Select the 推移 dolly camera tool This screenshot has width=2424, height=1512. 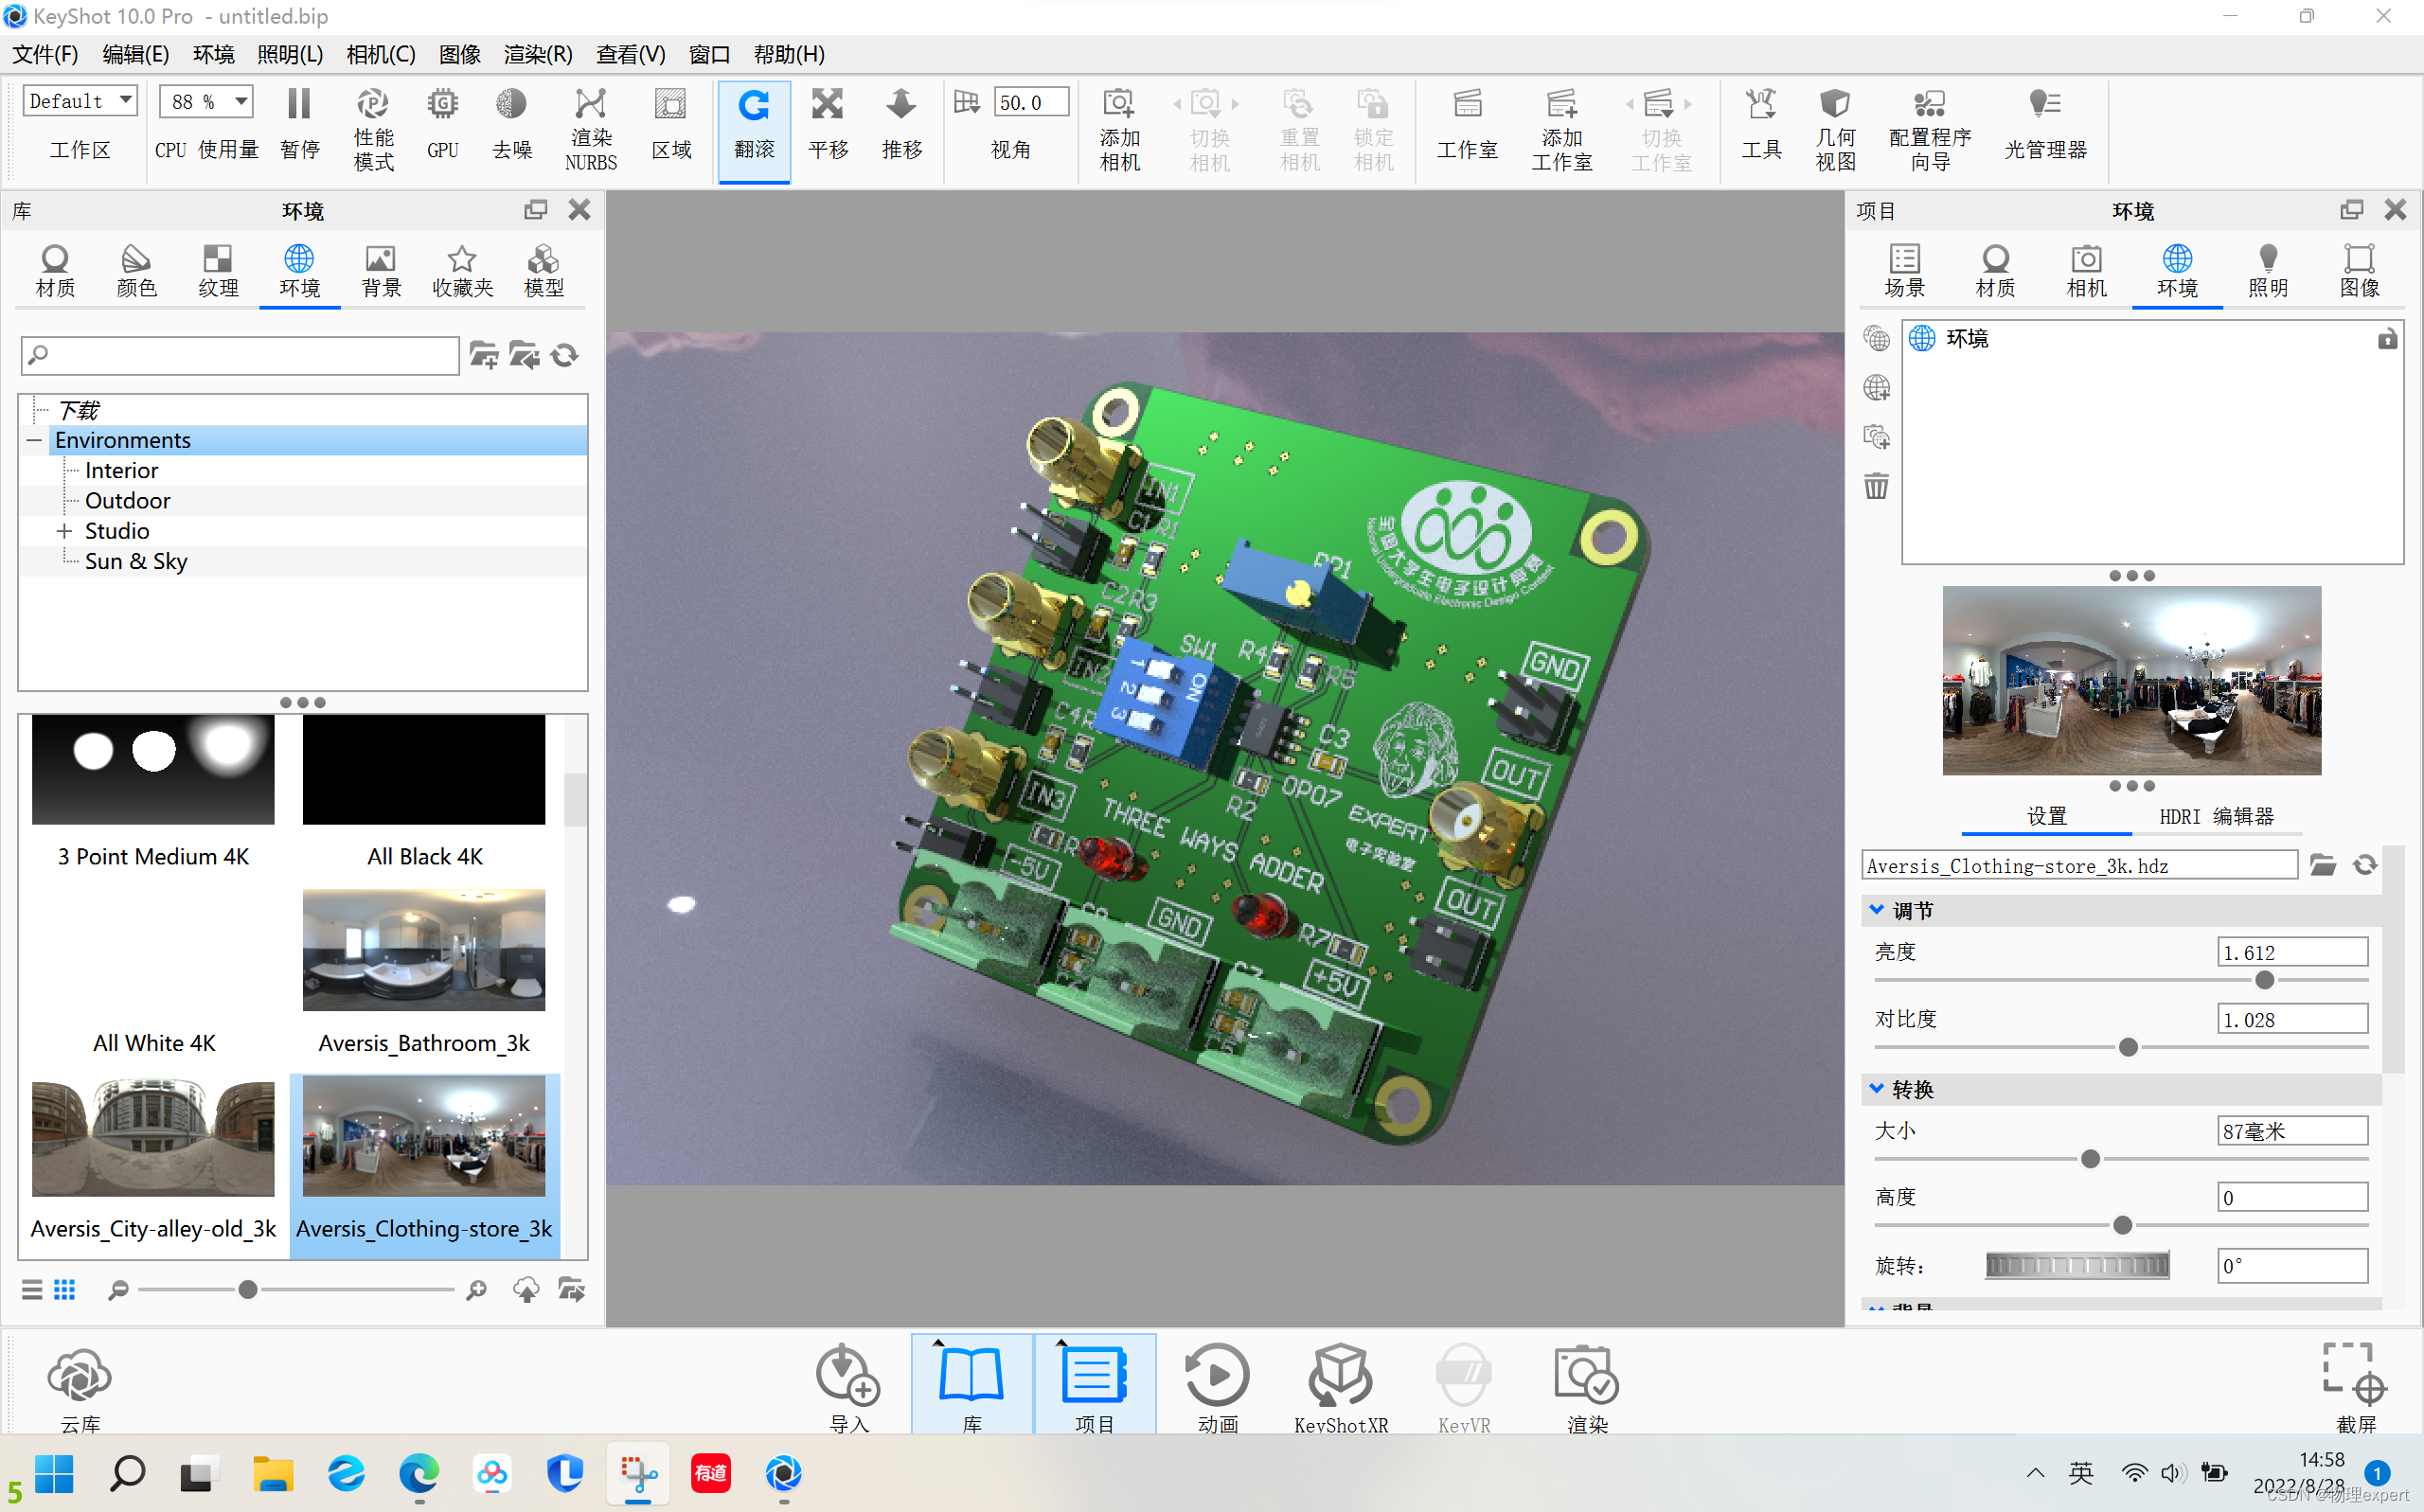point(902,125)
